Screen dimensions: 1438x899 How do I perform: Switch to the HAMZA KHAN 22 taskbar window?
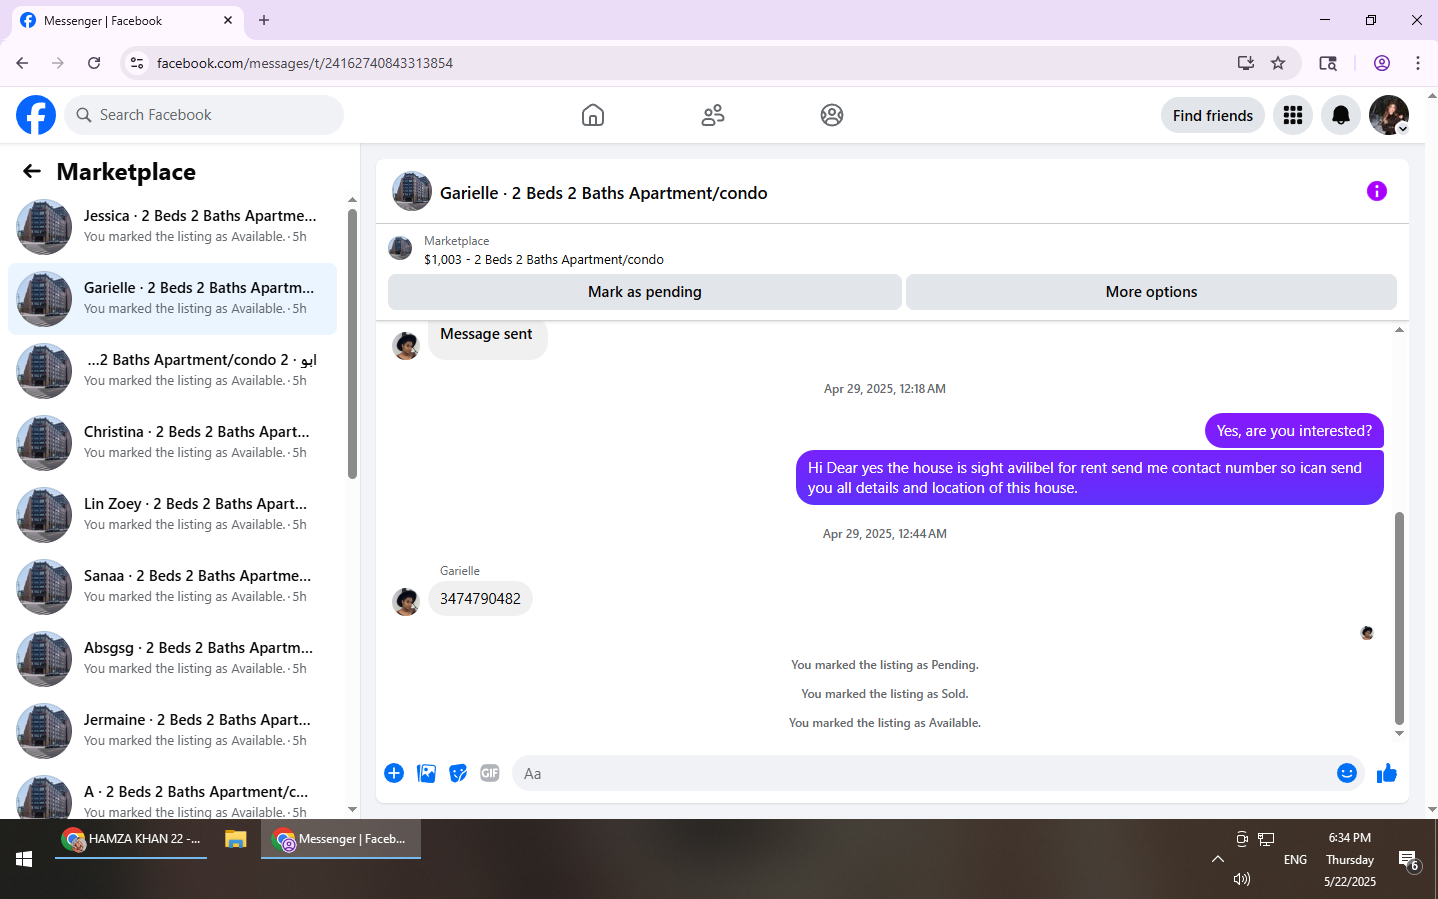pos(131,839)
